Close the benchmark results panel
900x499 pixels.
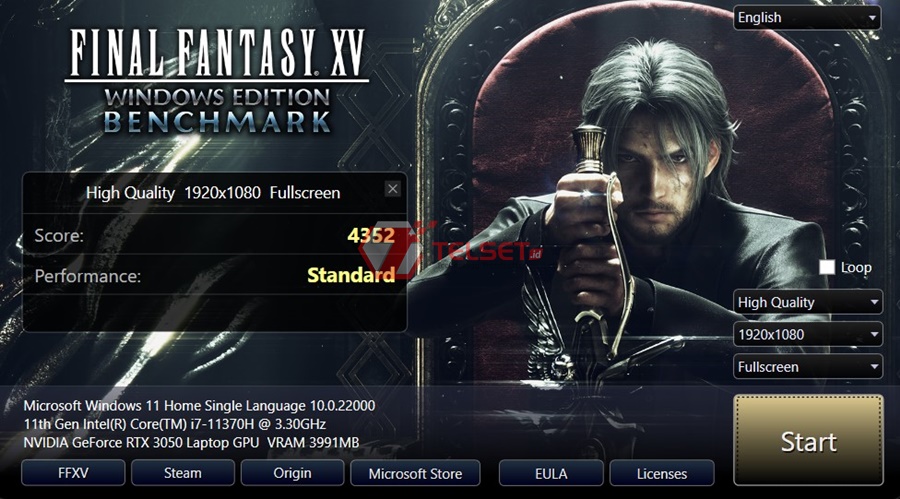click(x=393, y=189)
